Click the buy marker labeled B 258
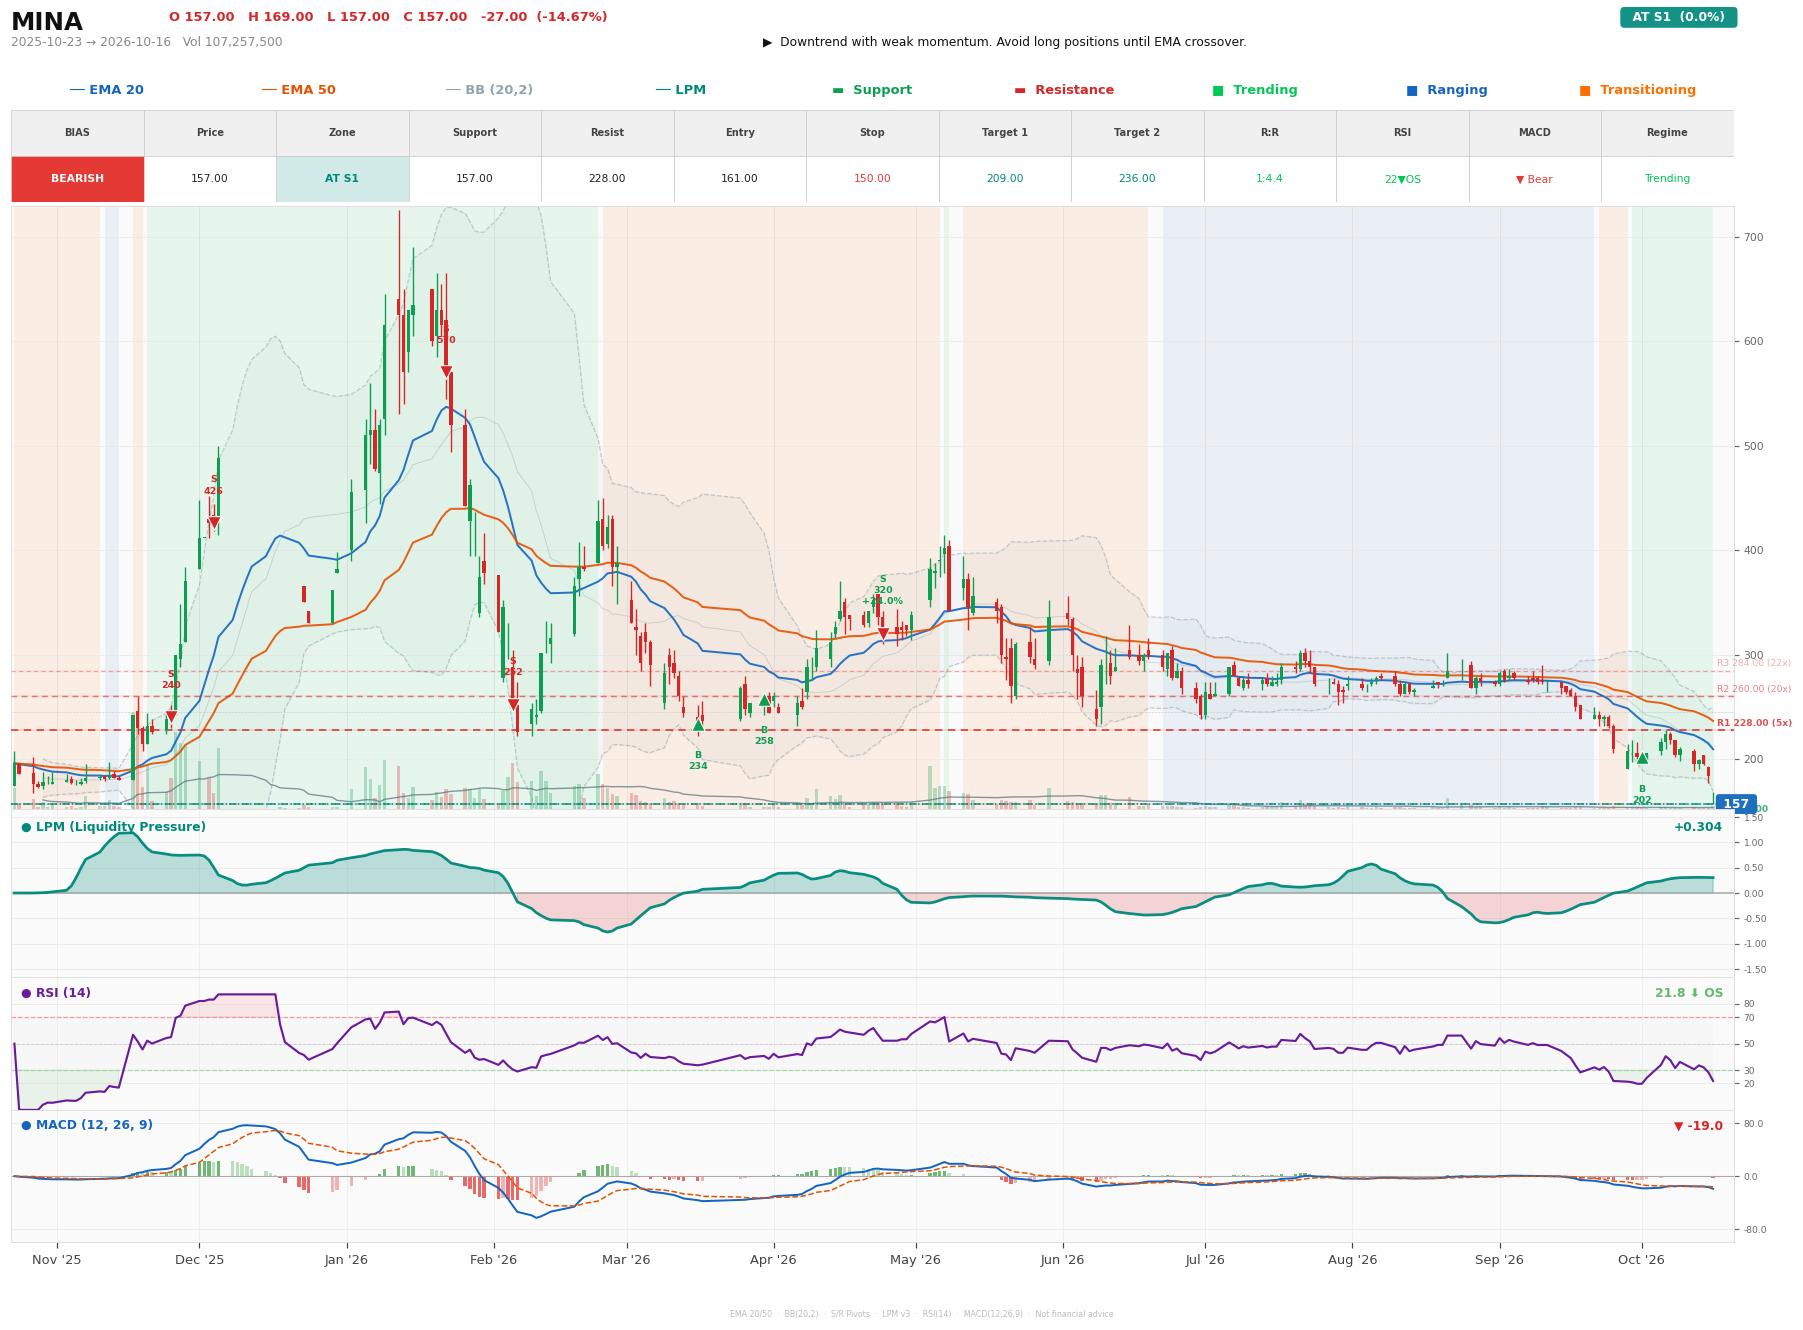The height and width of the screenshot is (1330, 1803). (764, 700)
